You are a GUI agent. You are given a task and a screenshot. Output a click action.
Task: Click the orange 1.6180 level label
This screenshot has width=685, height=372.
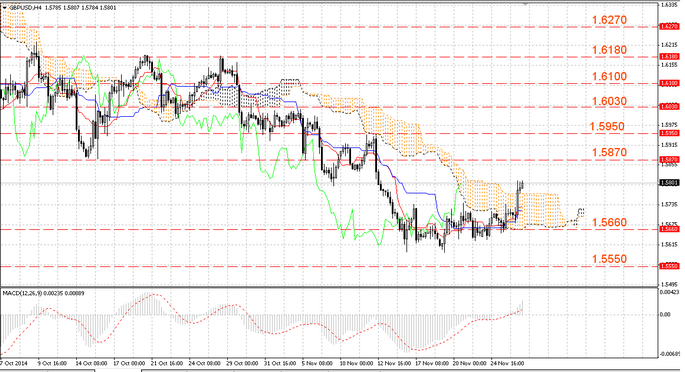pyautogui.click(x=609, y=50)
